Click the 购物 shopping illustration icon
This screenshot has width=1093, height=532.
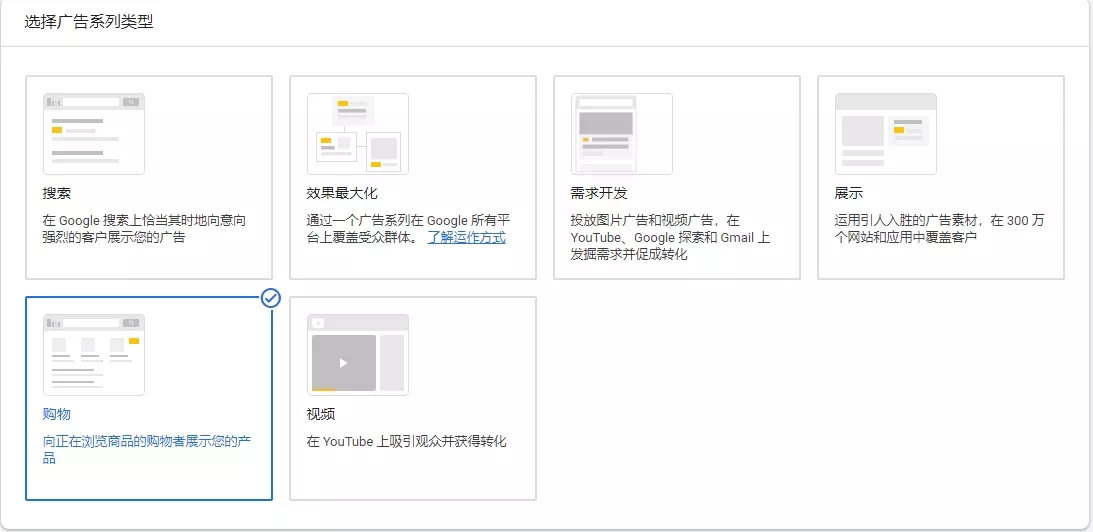pos(94,355)
